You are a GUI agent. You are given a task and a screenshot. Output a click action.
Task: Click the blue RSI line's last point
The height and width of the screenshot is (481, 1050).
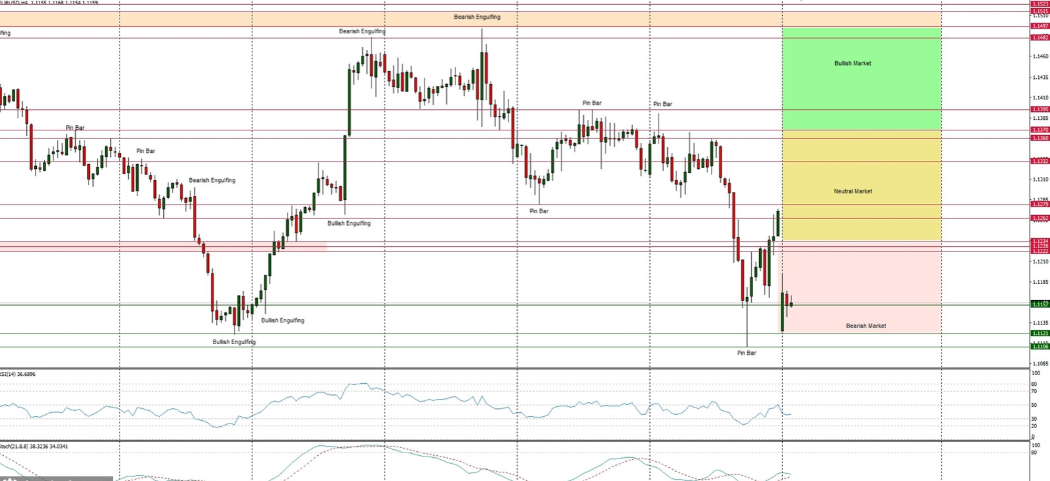tap(790, 414)
